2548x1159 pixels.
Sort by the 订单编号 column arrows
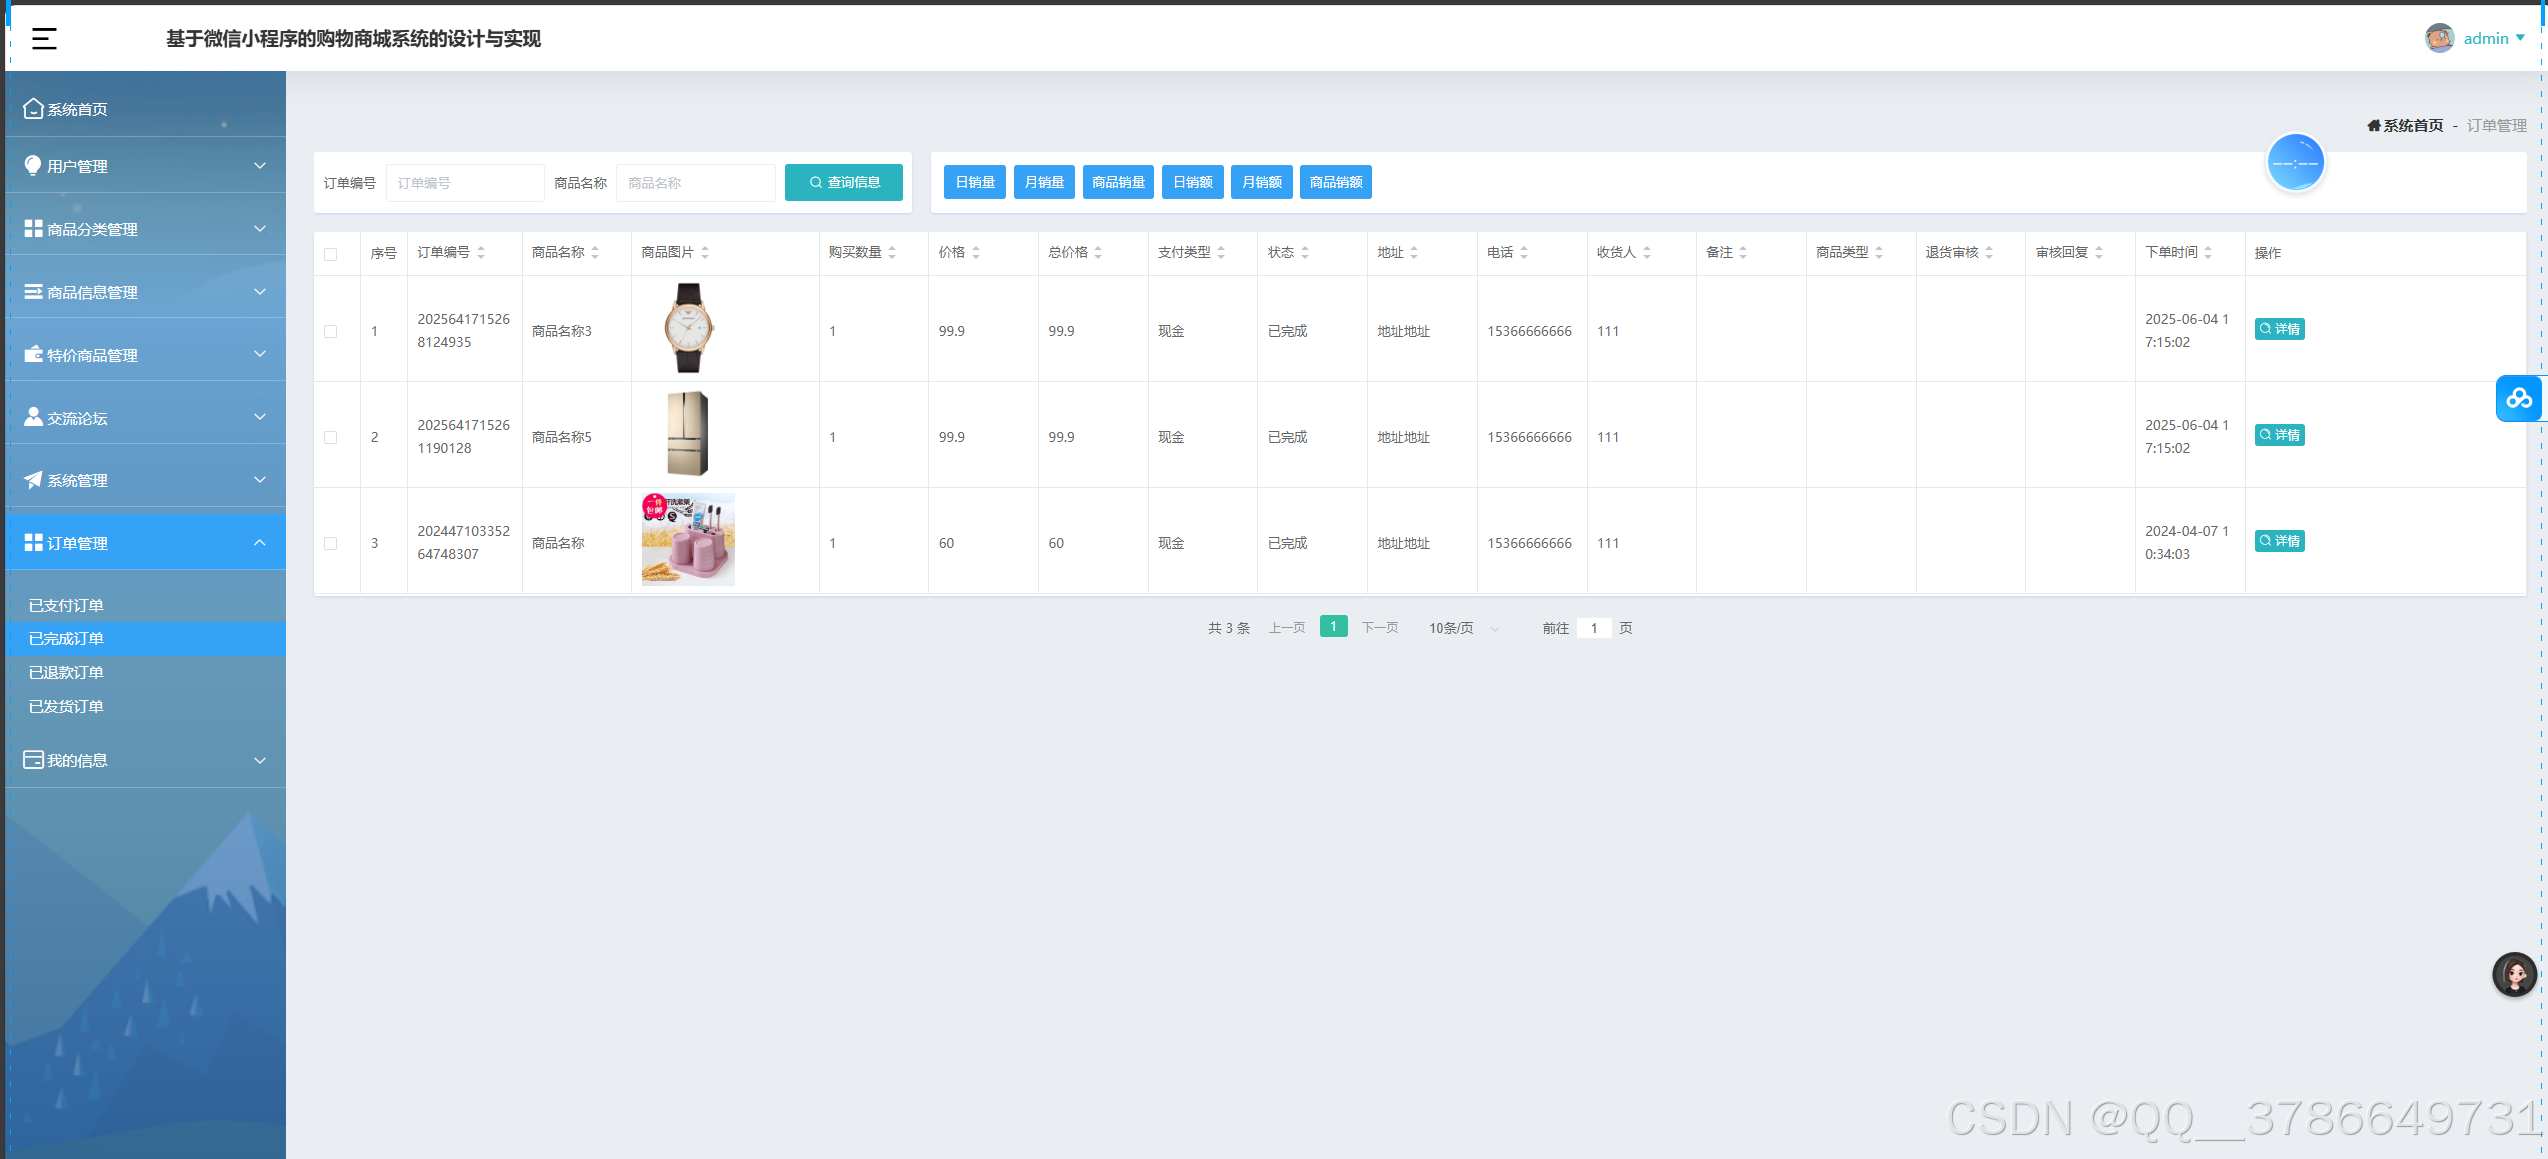(x=481, y=253)
